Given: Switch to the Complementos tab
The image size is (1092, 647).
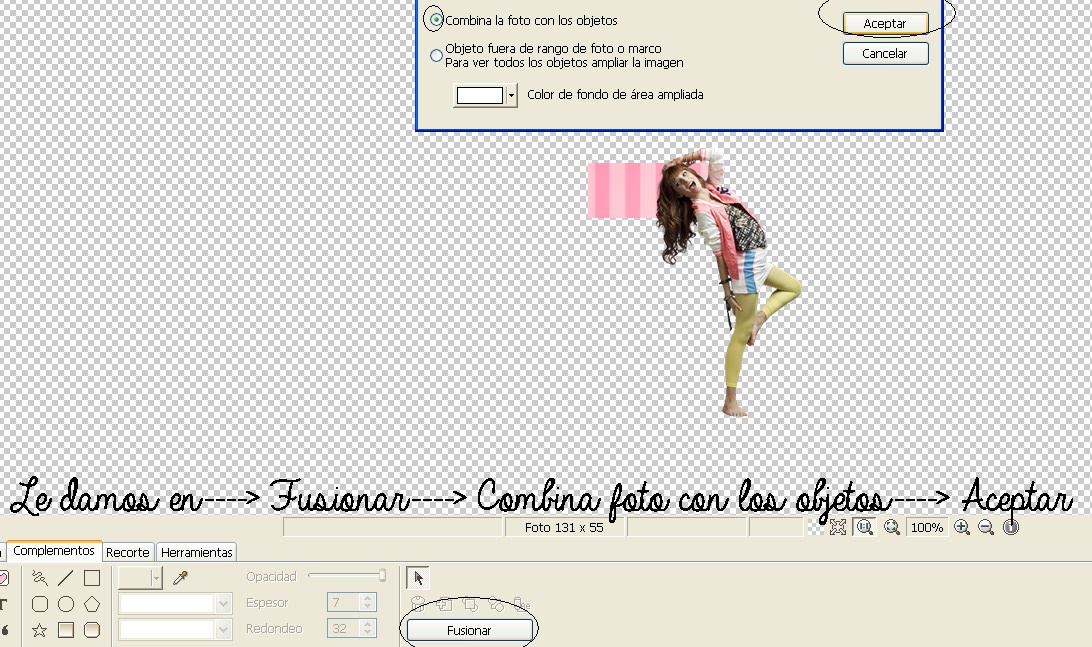Looking at the screenshot, I should click(54, 550).
